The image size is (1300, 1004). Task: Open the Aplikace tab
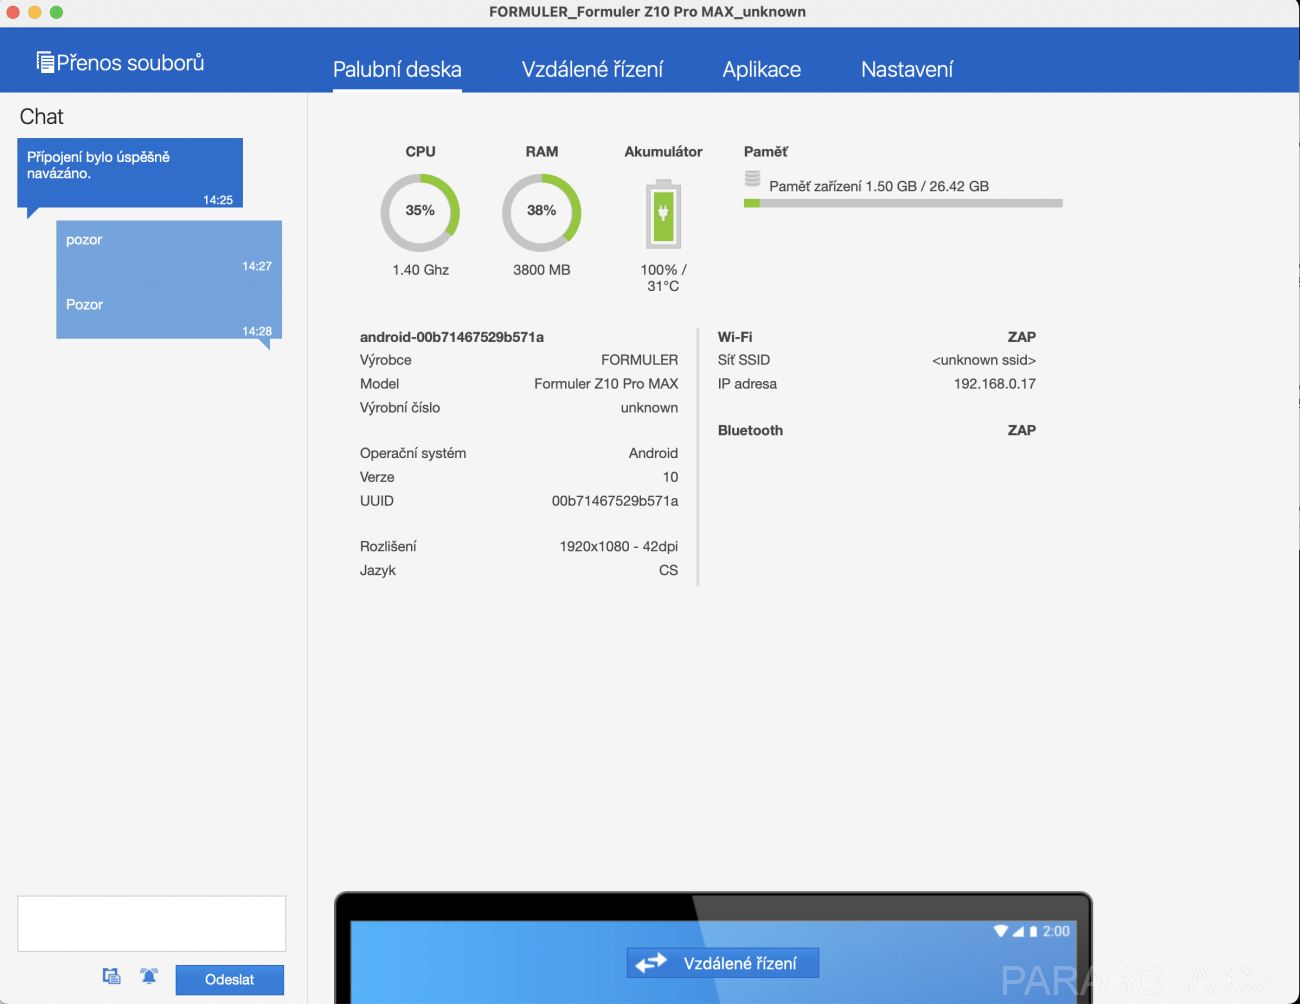coord(762,69)
